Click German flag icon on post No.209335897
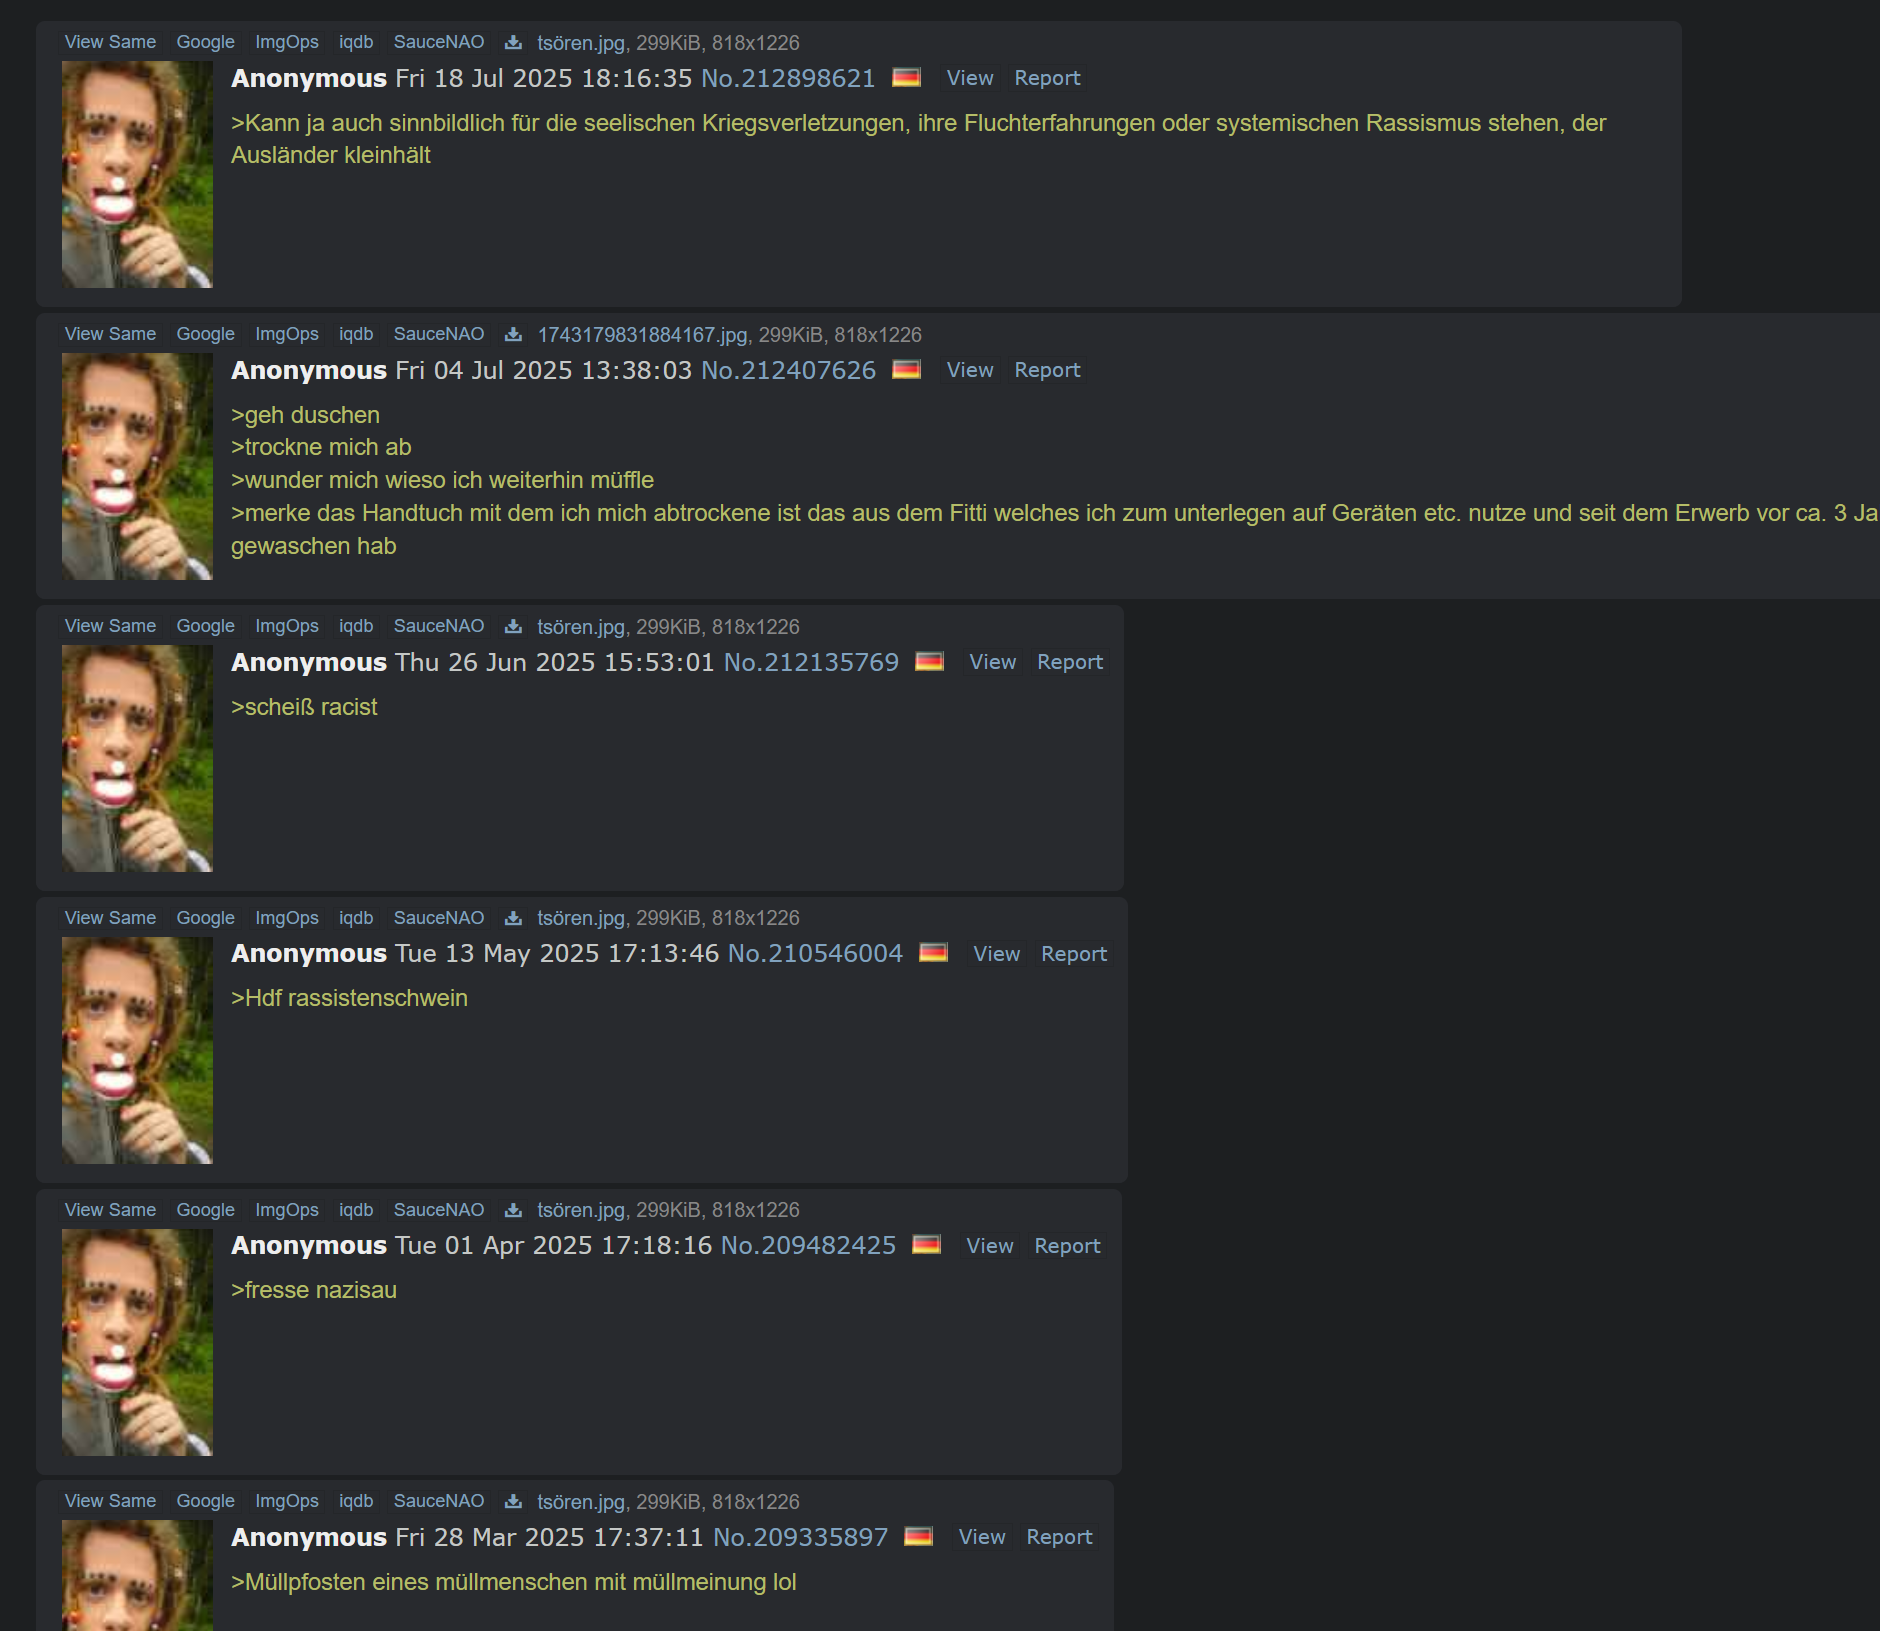The width and height of the screenshot is (1880, 1631). point(918,1536)
